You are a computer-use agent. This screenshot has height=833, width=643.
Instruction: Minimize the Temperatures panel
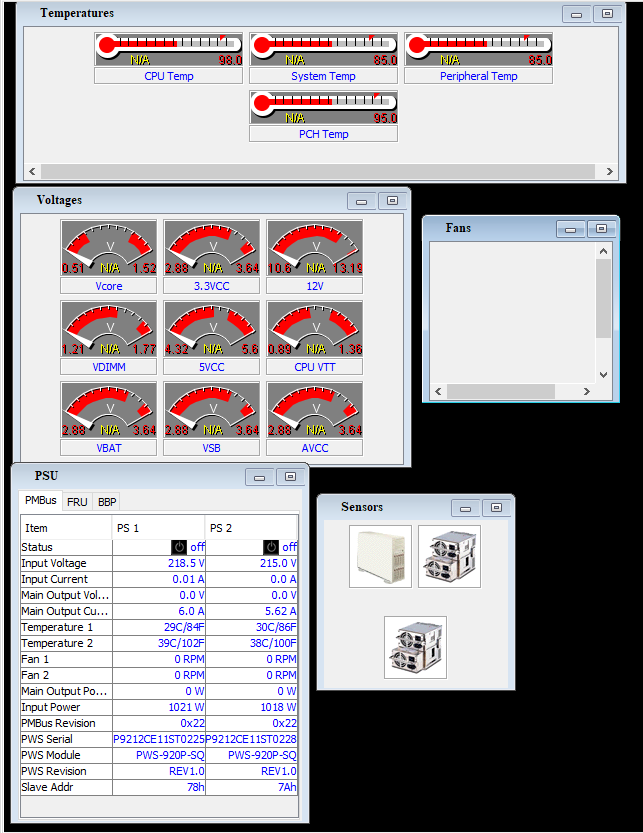click(x=577, y=14)
